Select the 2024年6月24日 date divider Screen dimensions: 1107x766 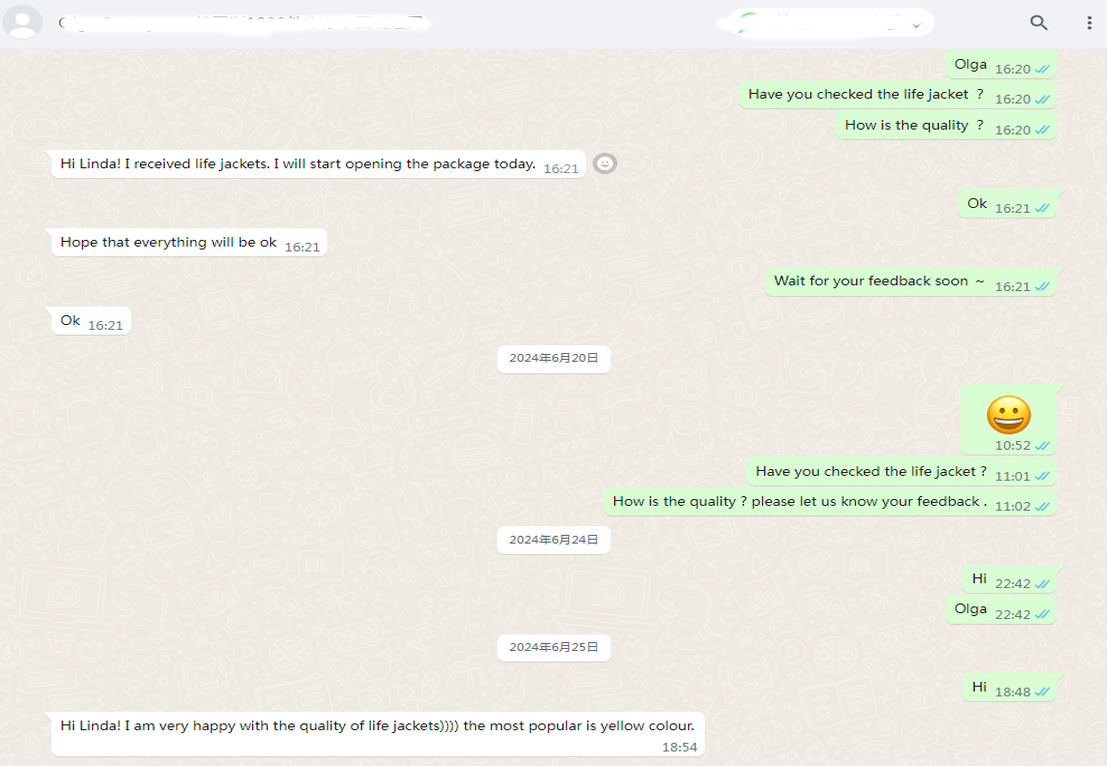(x=553, y=540)
